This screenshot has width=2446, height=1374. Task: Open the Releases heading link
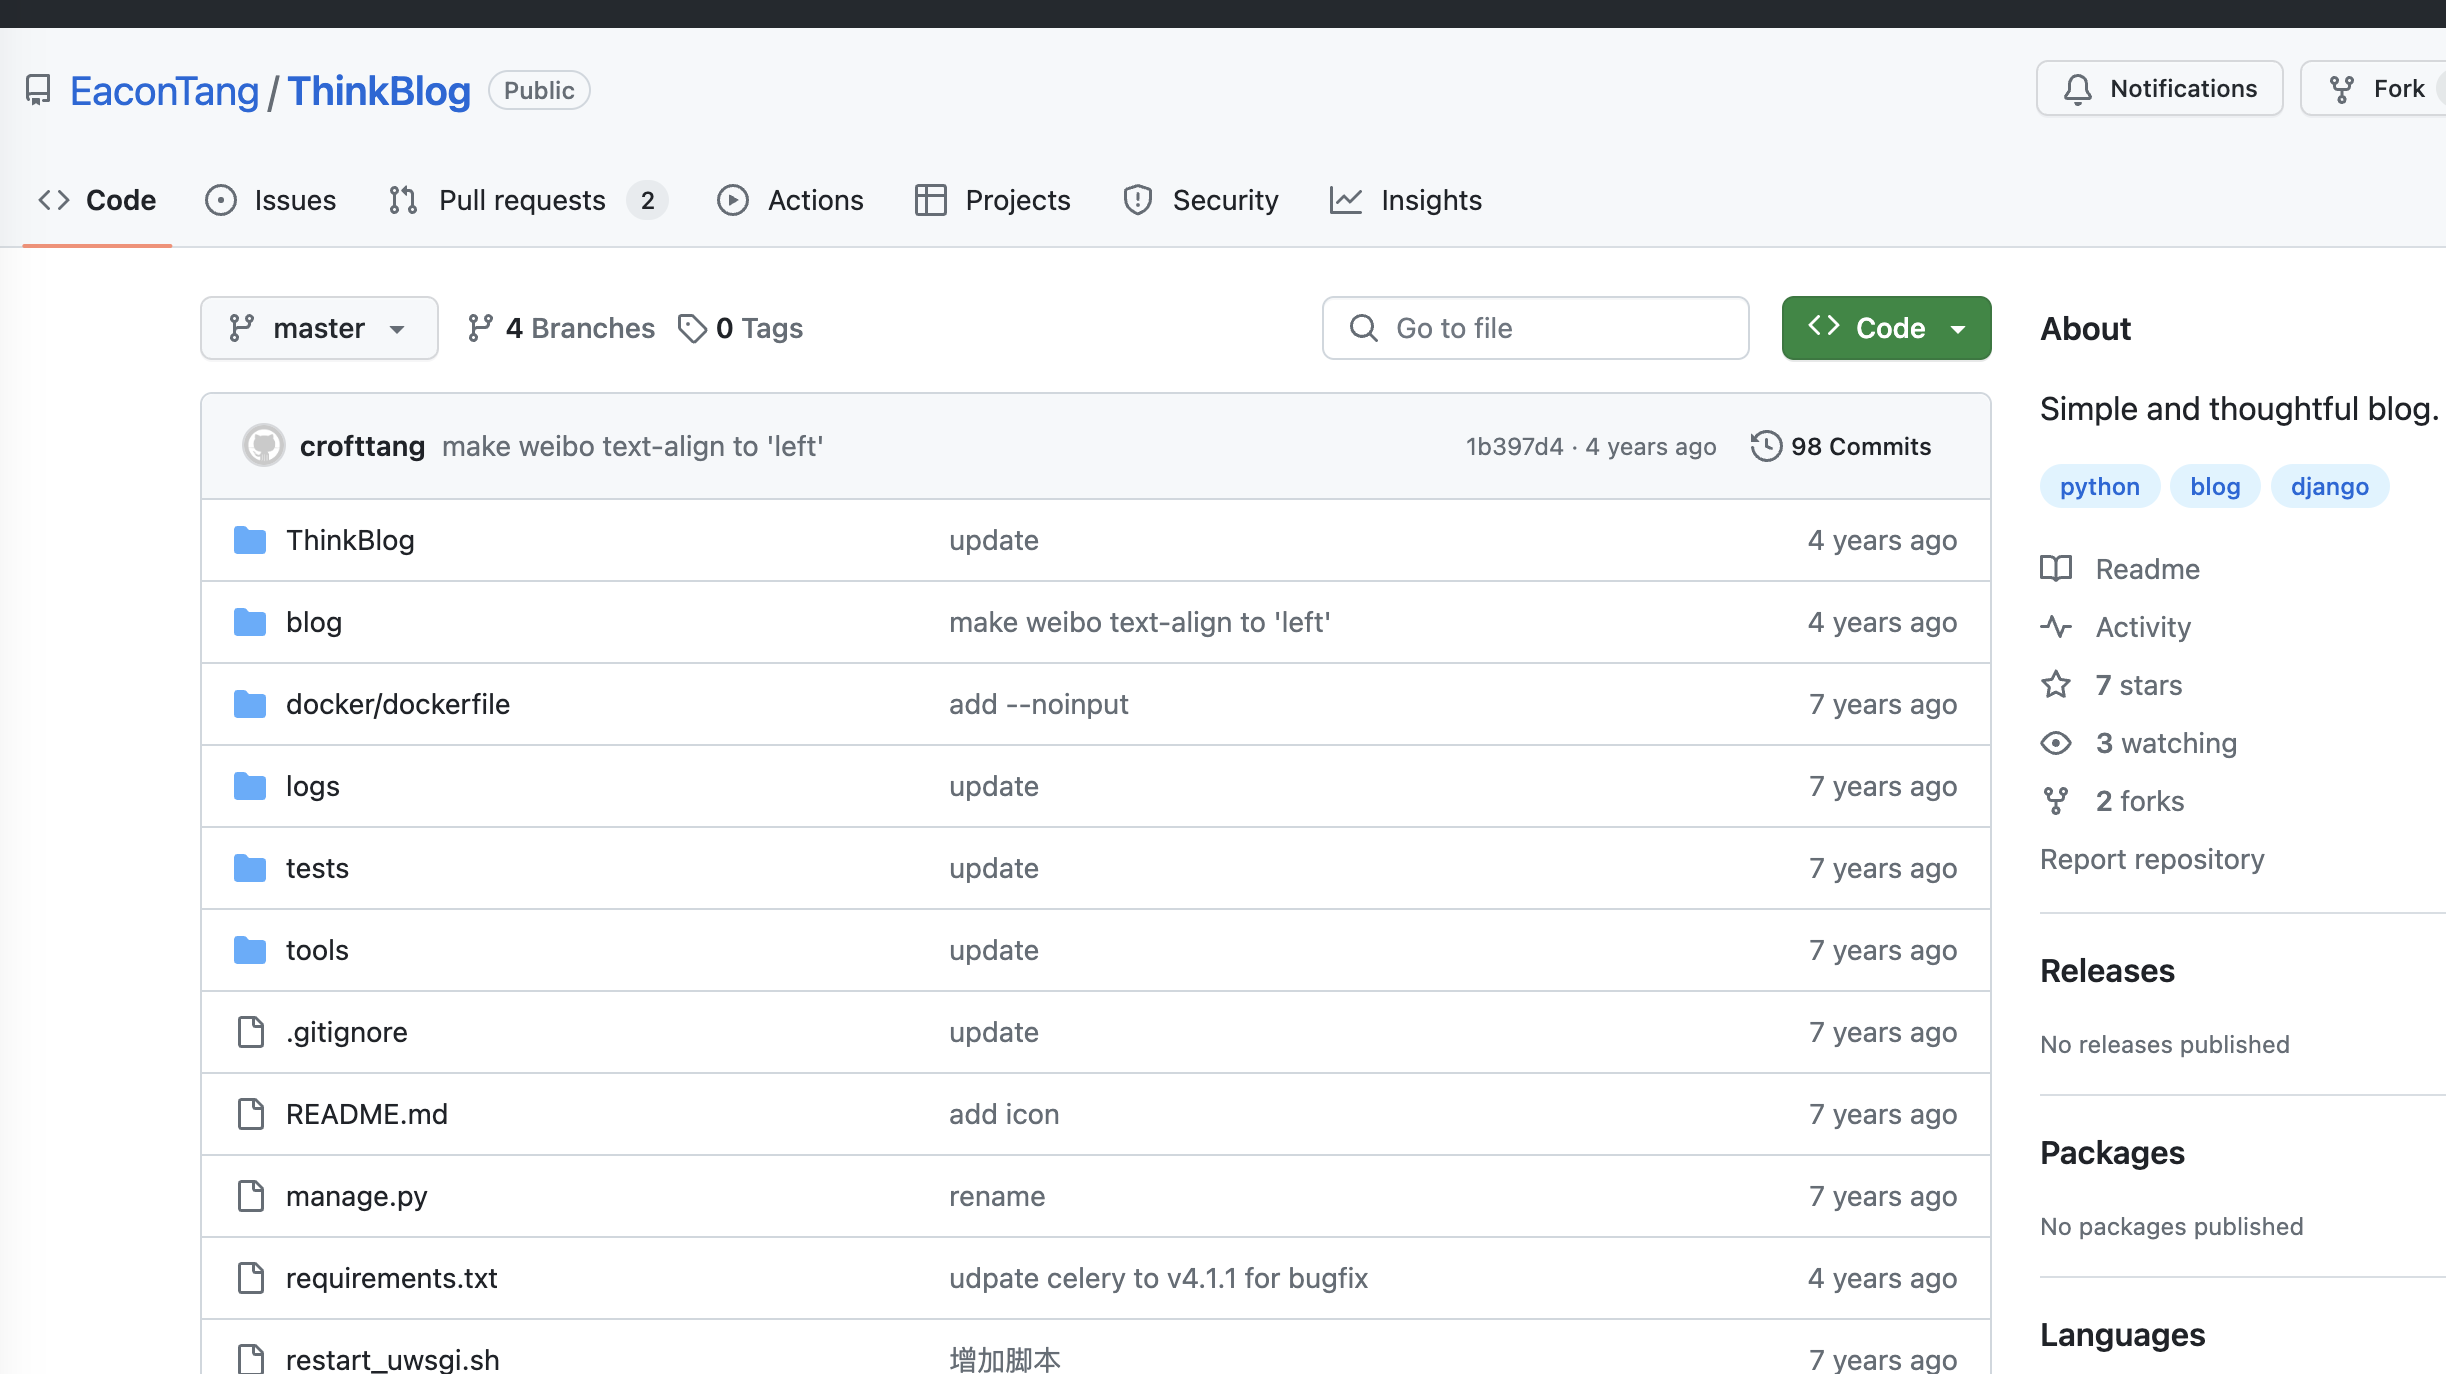coord(2107,971)
